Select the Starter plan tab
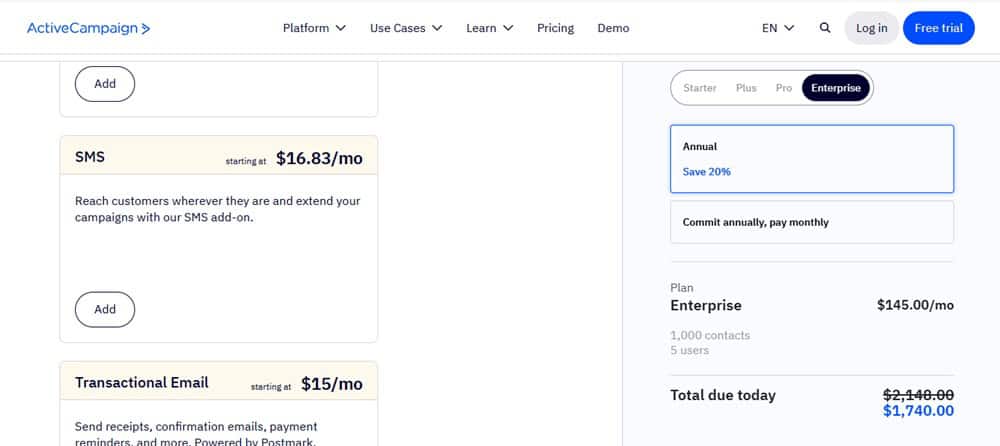This screenshot has width=1000, height=446. click(x=700, y=88)
